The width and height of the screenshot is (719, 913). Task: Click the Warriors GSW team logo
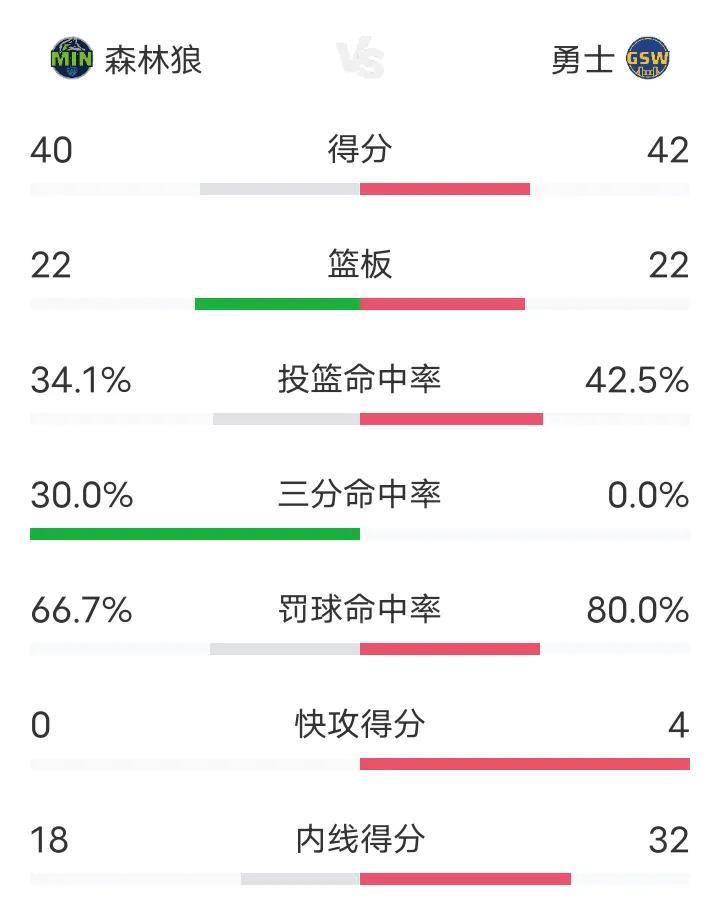(647, 58)
